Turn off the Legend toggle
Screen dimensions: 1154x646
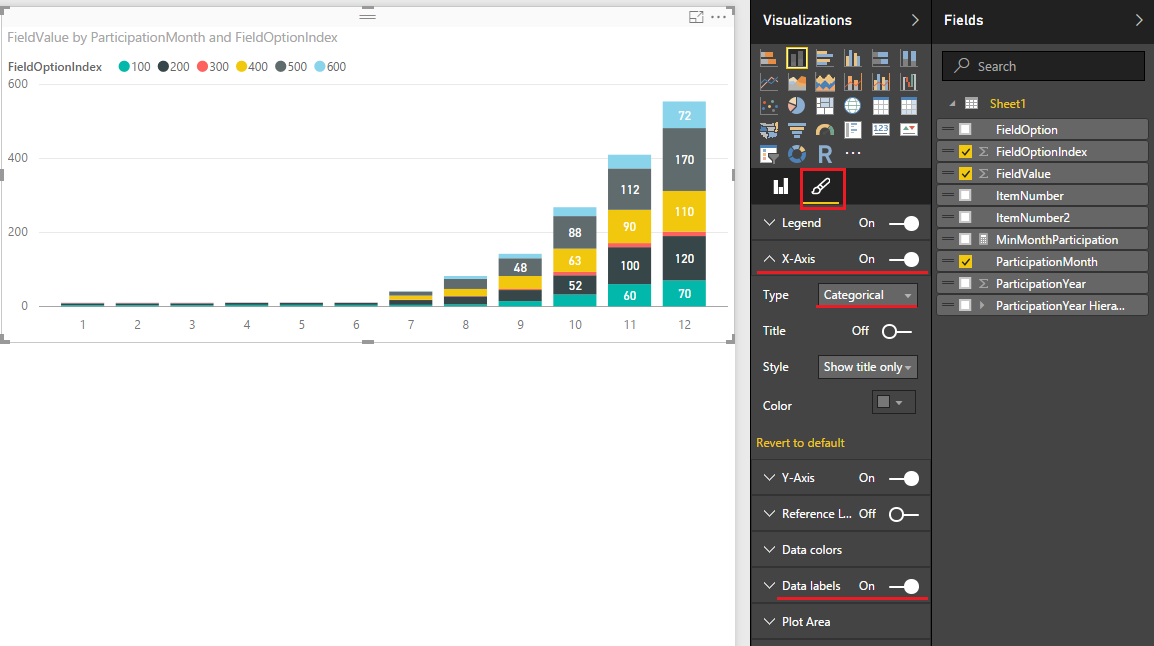click(x=903, y=223)
